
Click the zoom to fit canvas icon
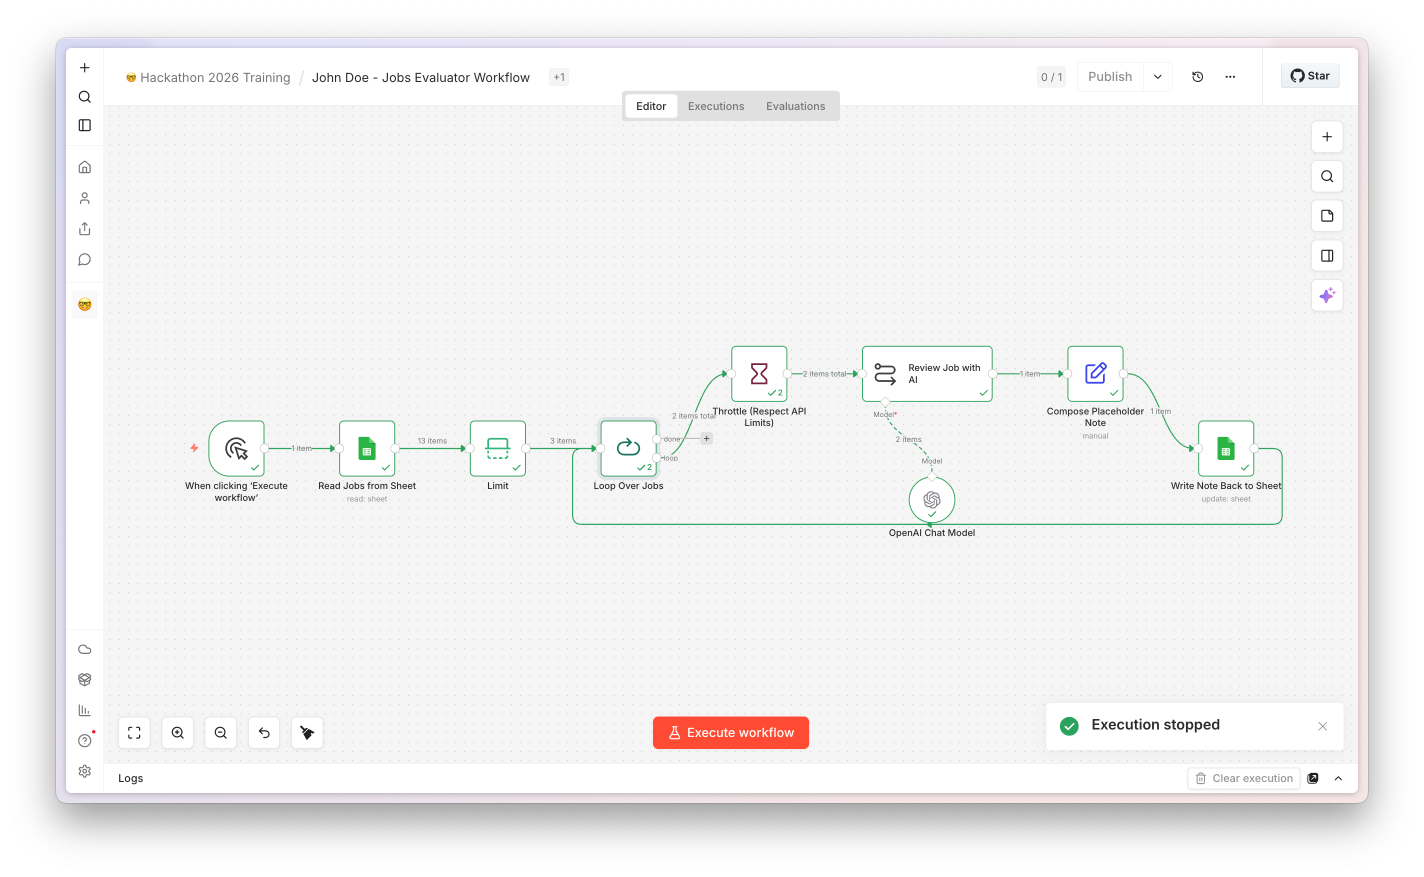(134, 733)
